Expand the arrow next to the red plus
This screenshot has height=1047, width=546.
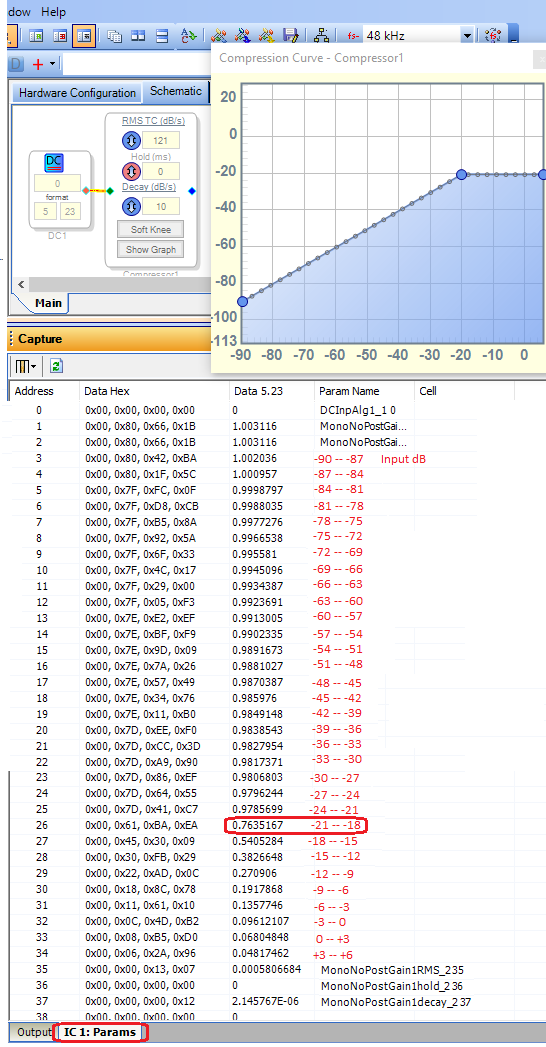[x=52, y=65]
